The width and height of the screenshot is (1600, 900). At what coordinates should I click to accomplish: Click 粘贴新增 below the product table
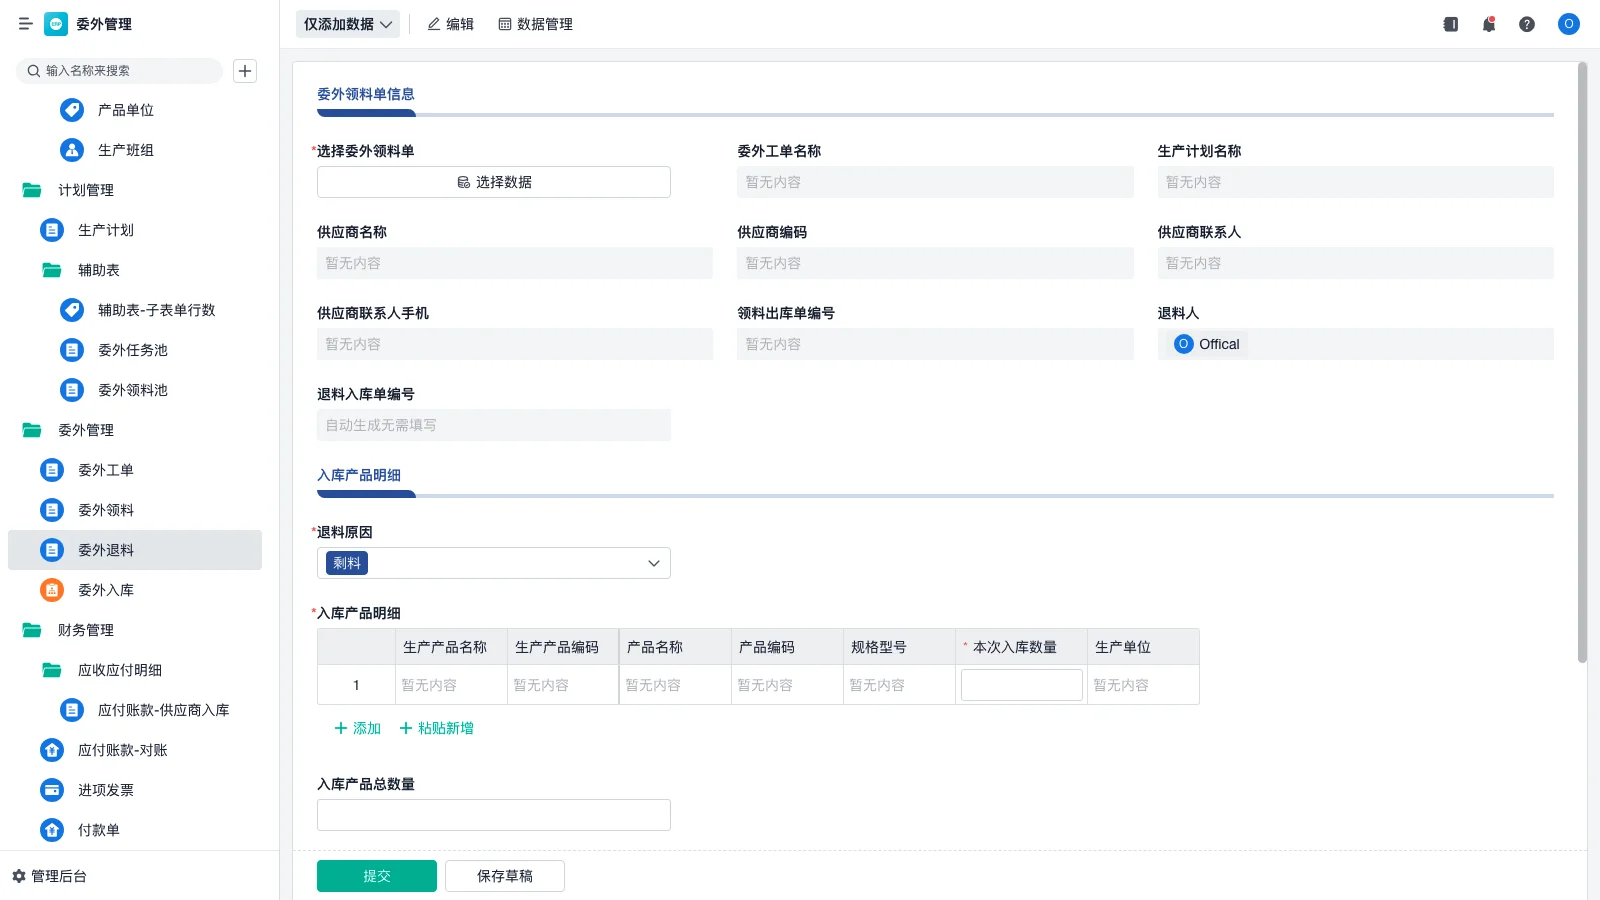(x=437, y=728)
